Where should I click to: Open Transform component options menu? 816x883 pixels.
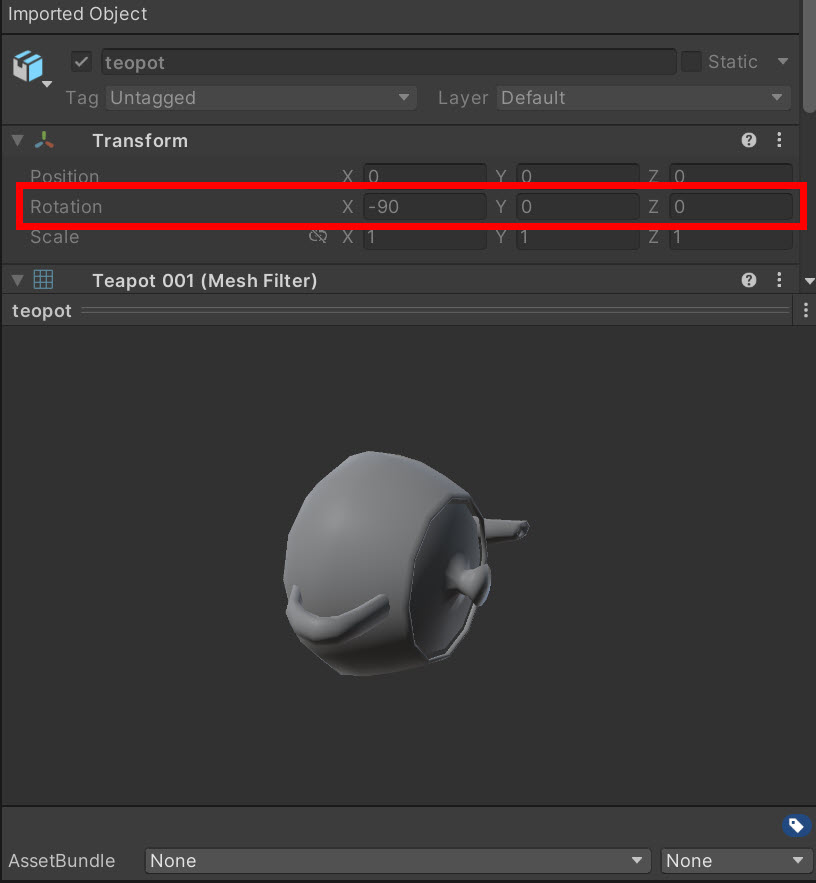(779, 140)
